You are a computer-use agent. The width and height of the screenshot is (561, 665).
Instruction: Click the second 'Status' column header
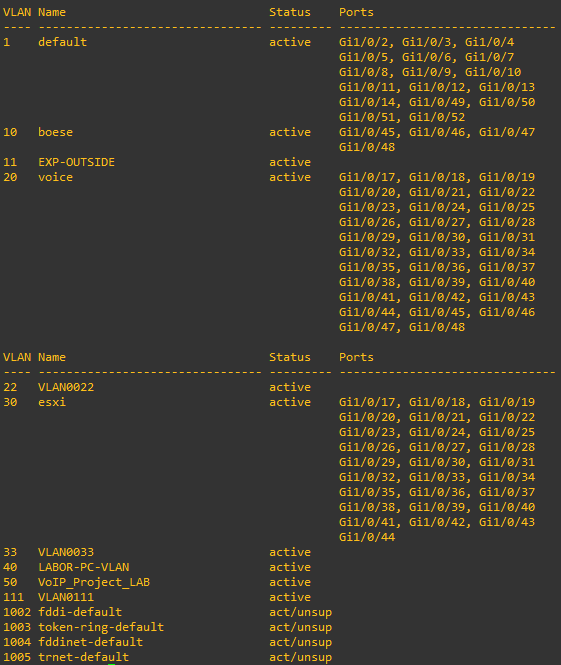pyautogui.click(x=290, y=357)
